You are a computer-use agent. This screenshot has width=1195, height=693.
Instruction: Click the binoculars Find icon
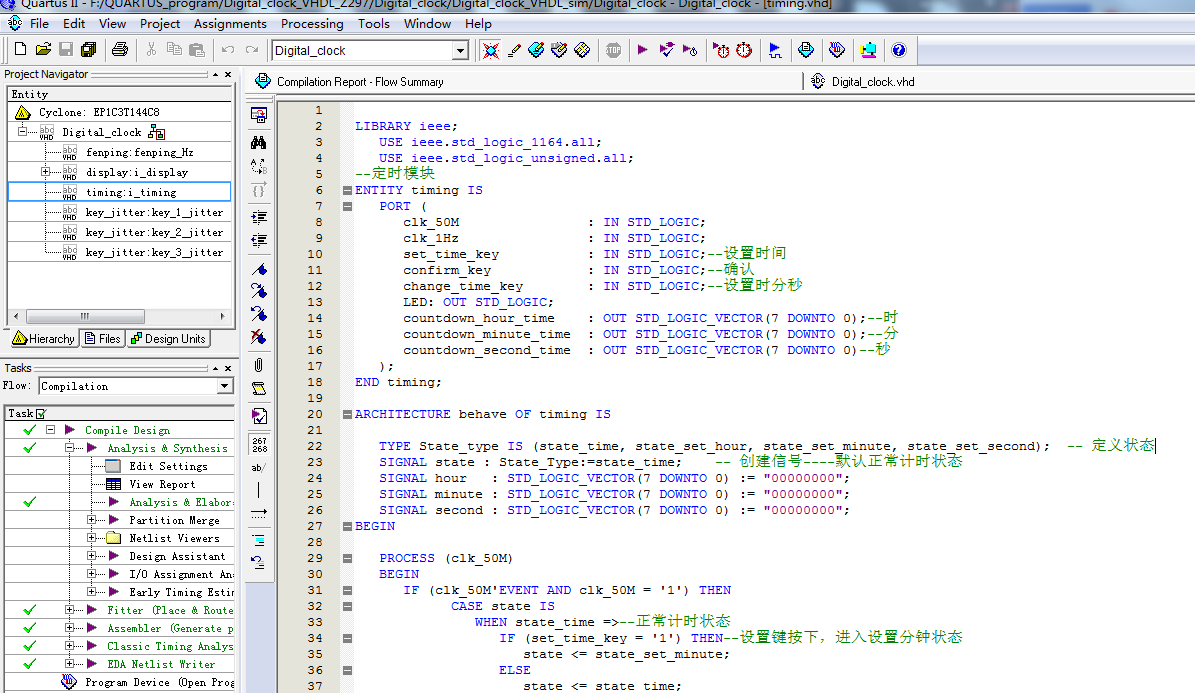[x=259, y=143]
